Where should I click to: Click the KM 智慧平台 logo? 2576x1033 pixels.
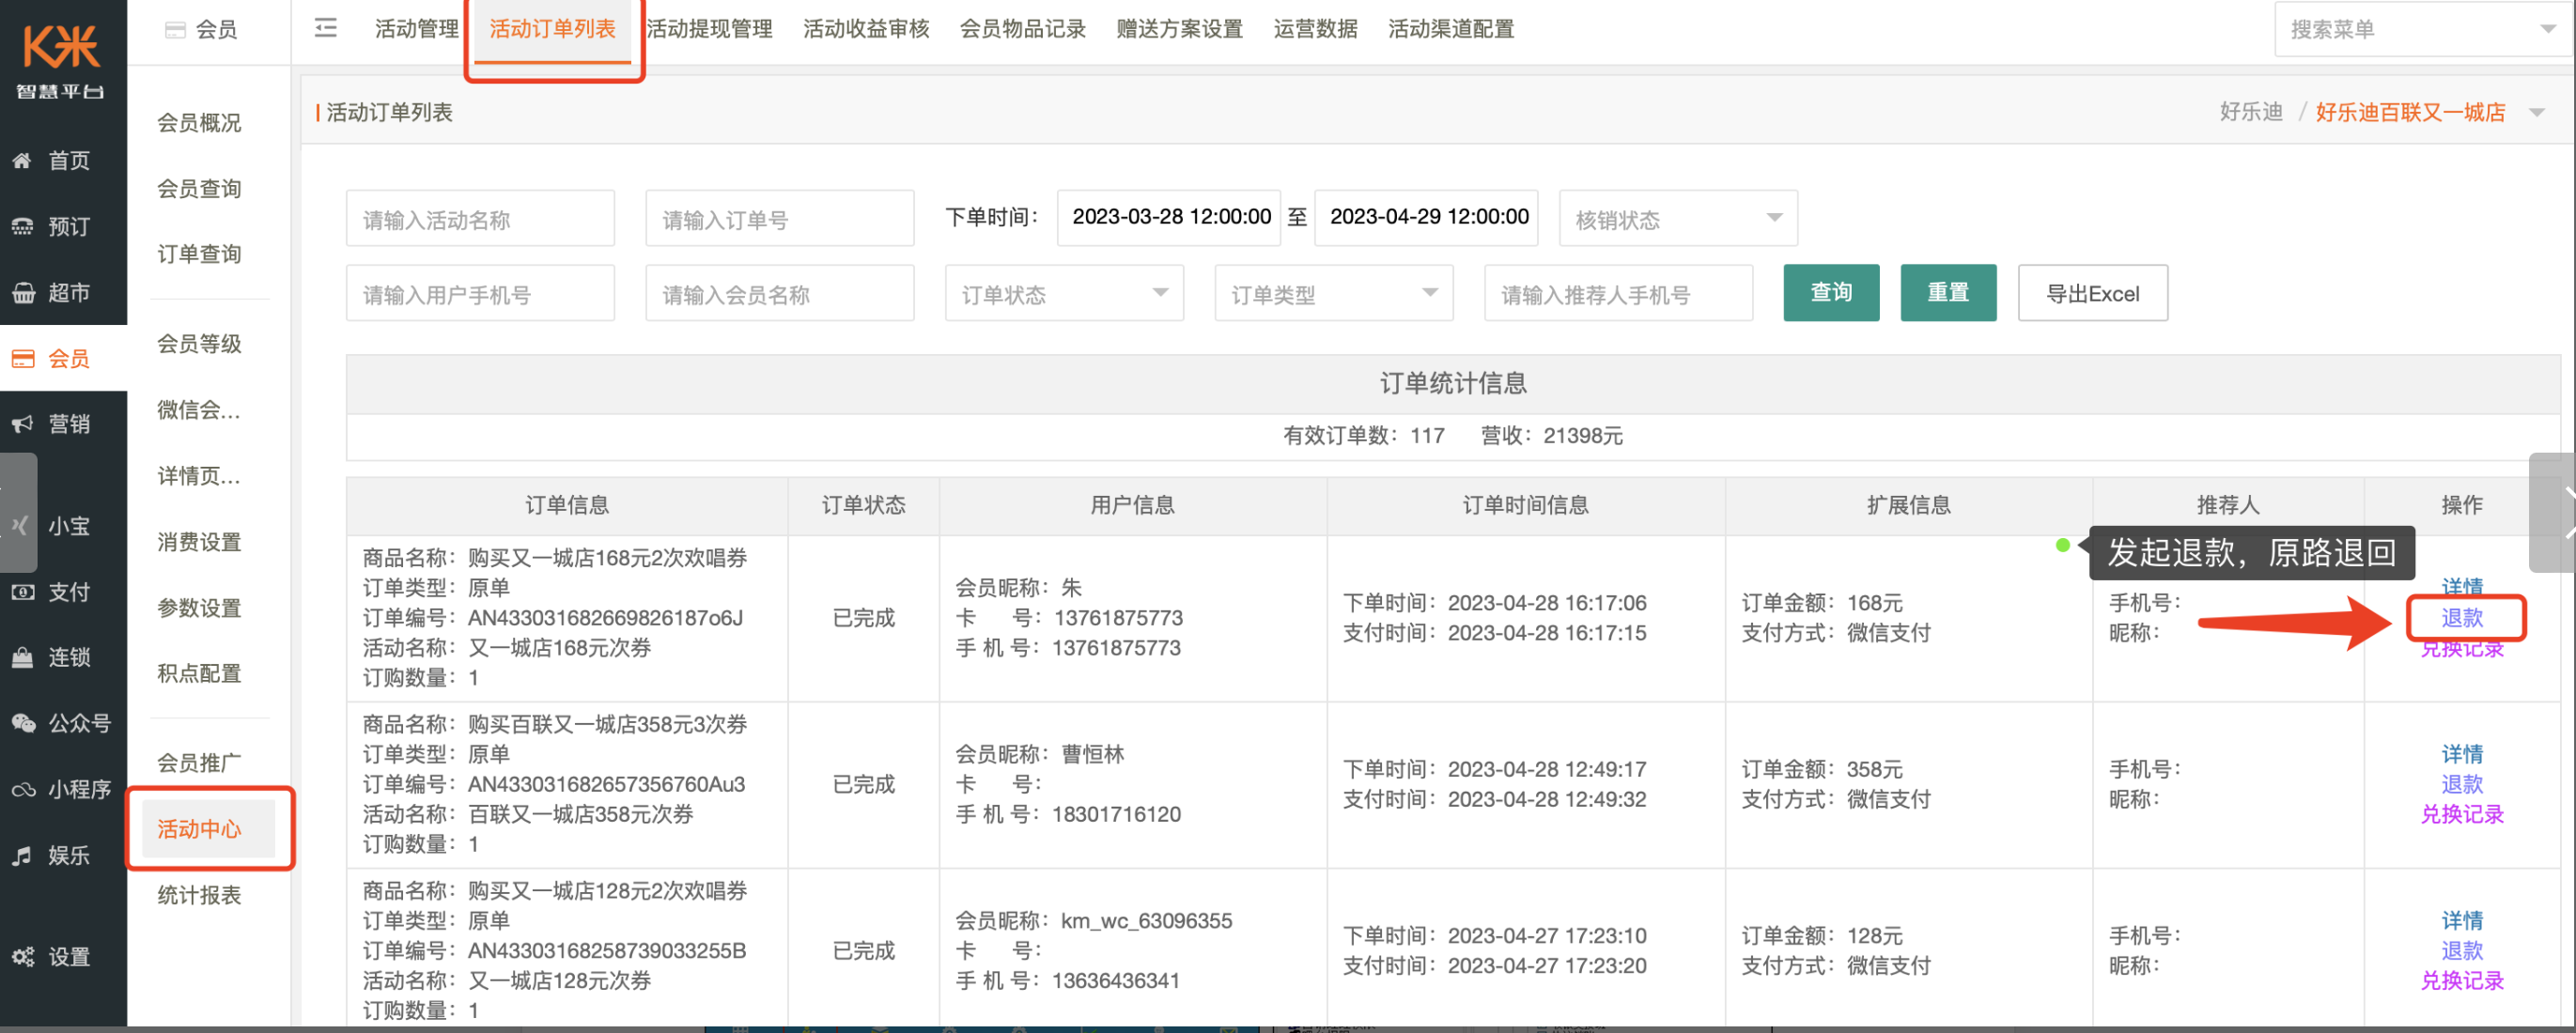pyautogui.click(x=62, y=60)
